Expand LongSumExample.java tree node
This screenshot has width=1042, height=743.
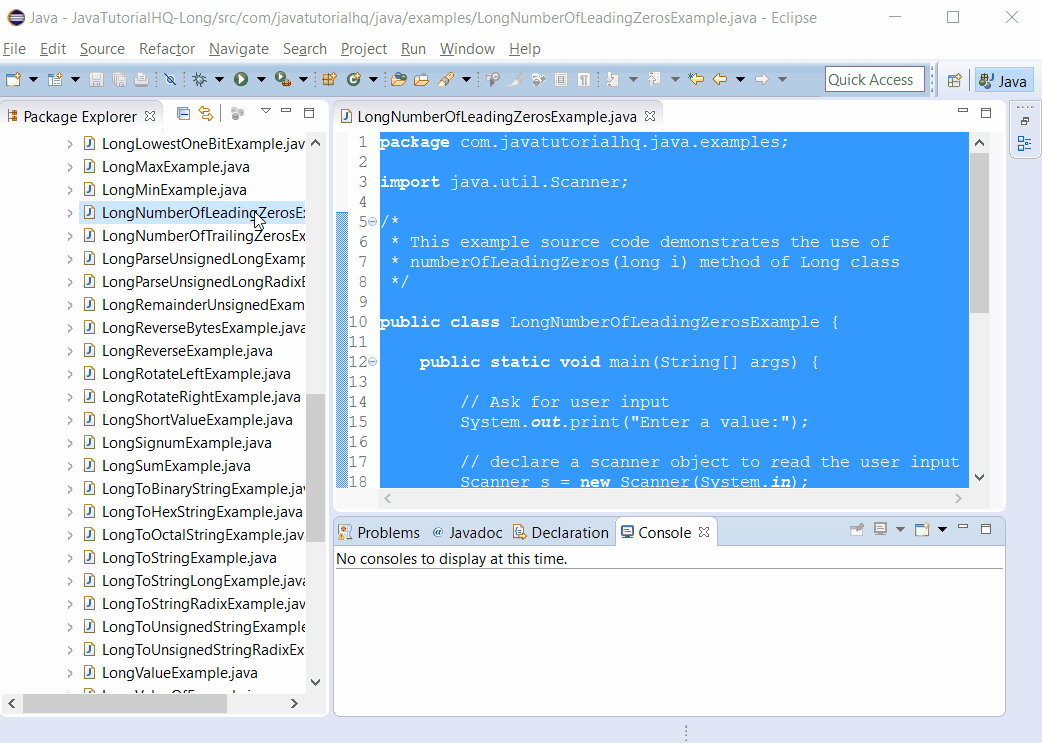(x=70, y=466)
